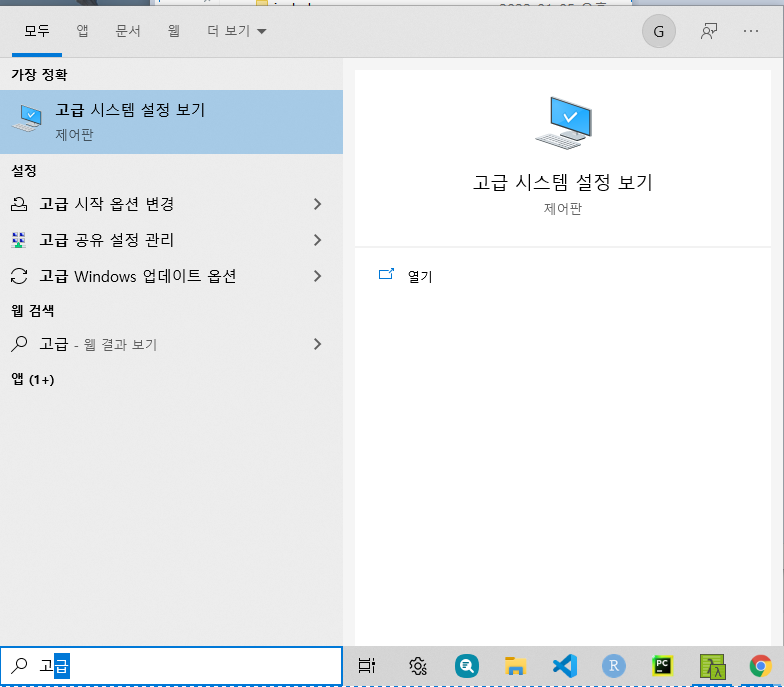
Task: Click large computer icon in preview pane
Action: point(564,123)
